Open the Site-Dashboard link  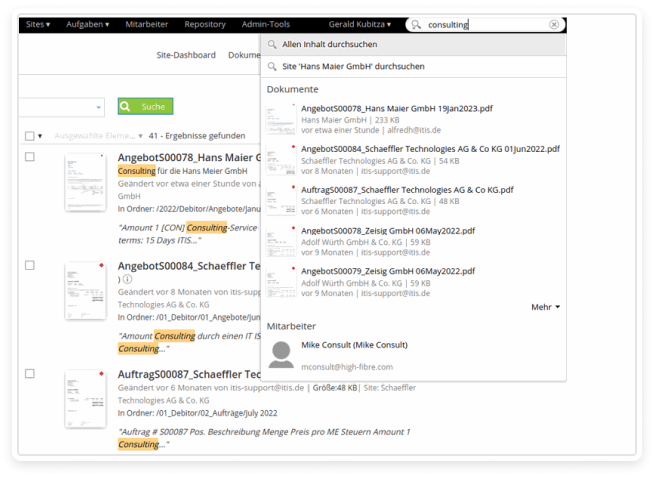pyautogui.click(x=185, y=56)
